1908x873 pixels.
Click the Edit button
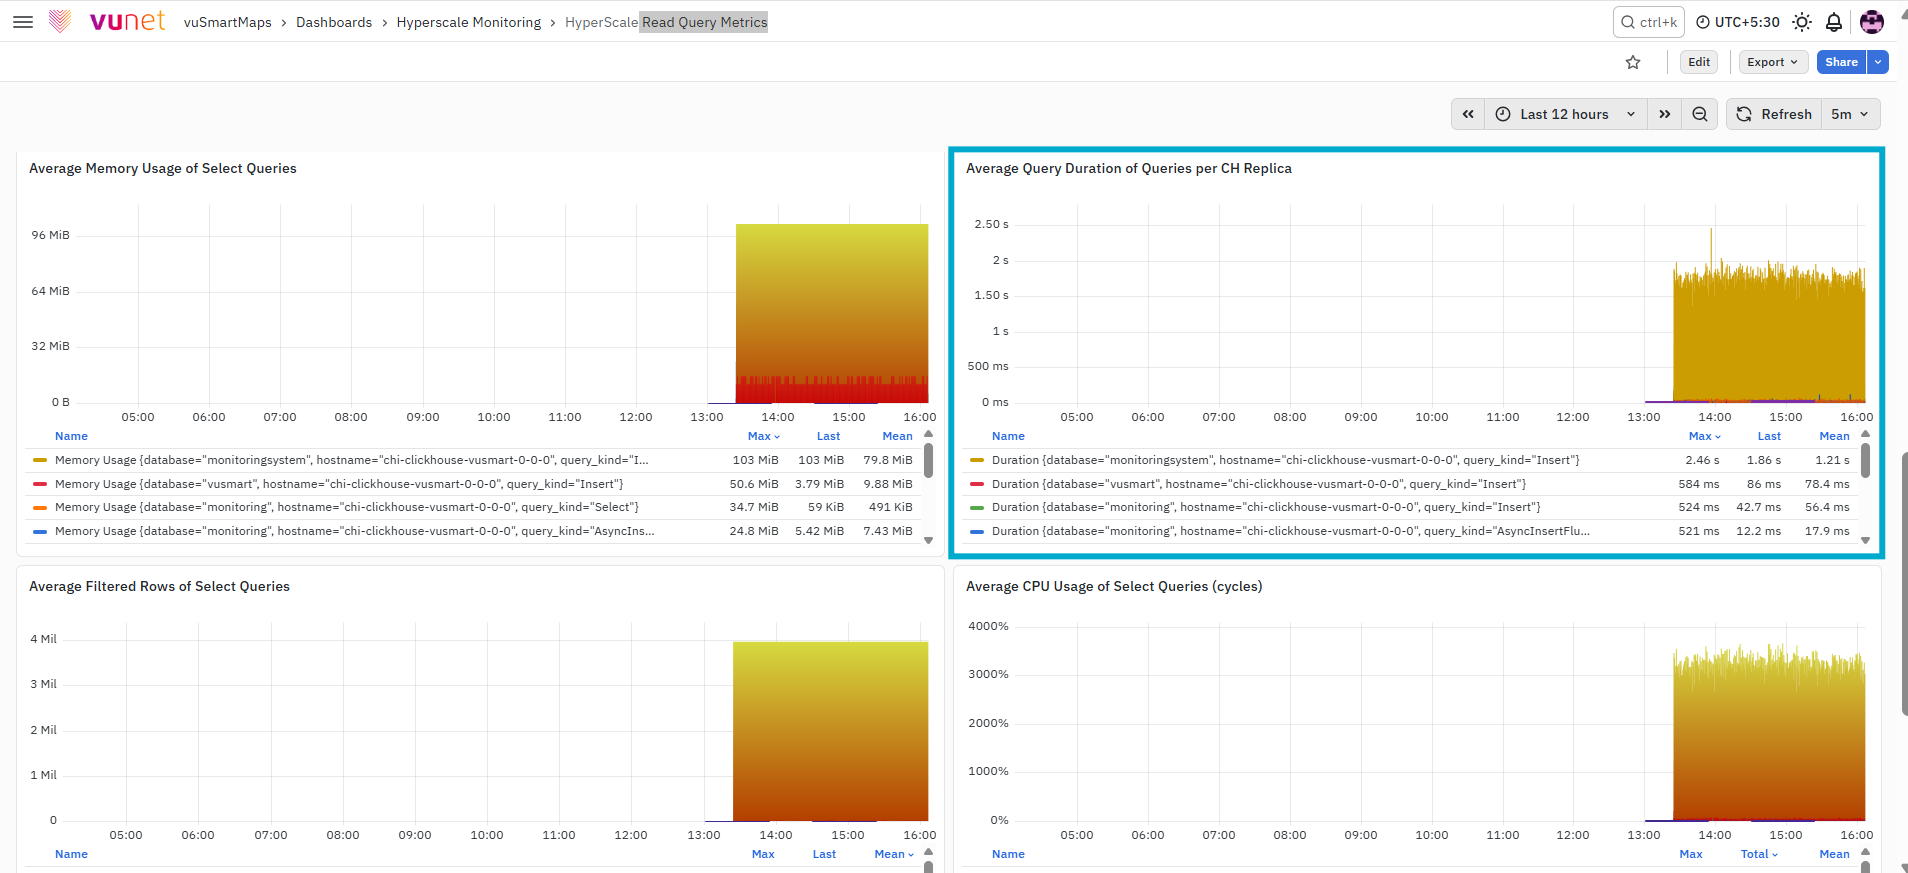(x=1699, y=62)
